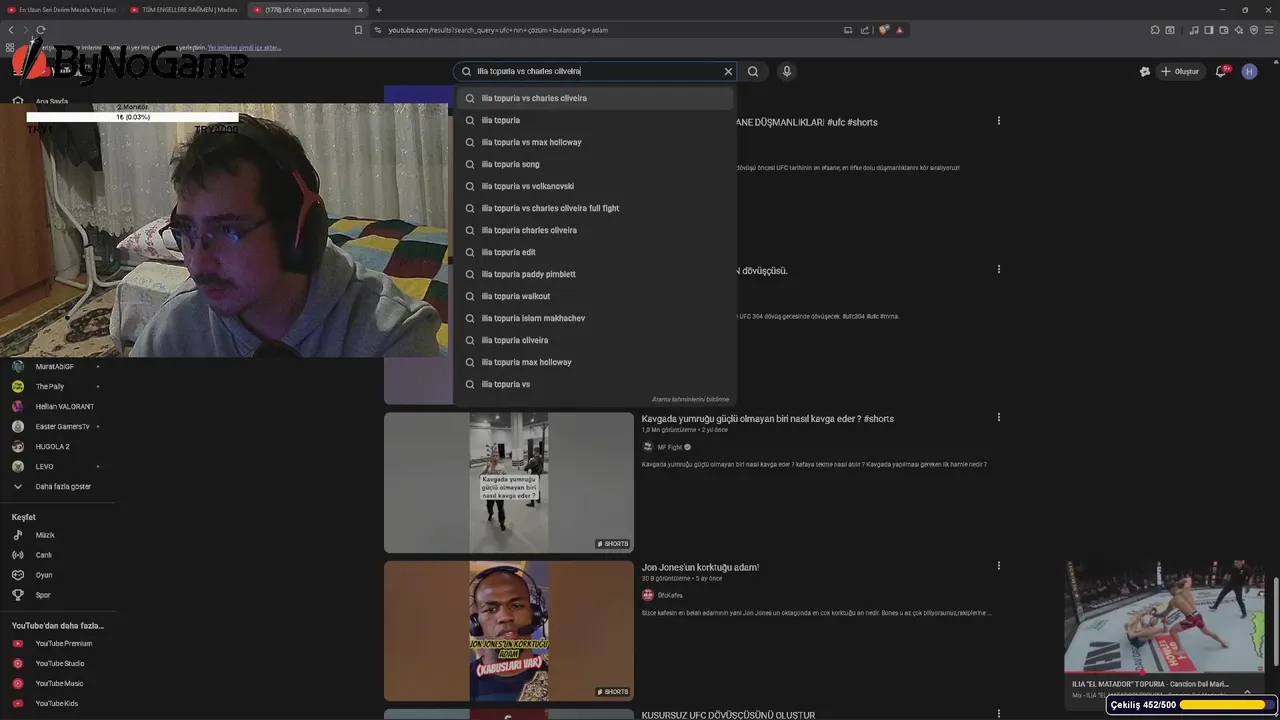1280x720 pixels.
Task: Choose suggestion ilia topuria song
Action: (x=595, y=164)
